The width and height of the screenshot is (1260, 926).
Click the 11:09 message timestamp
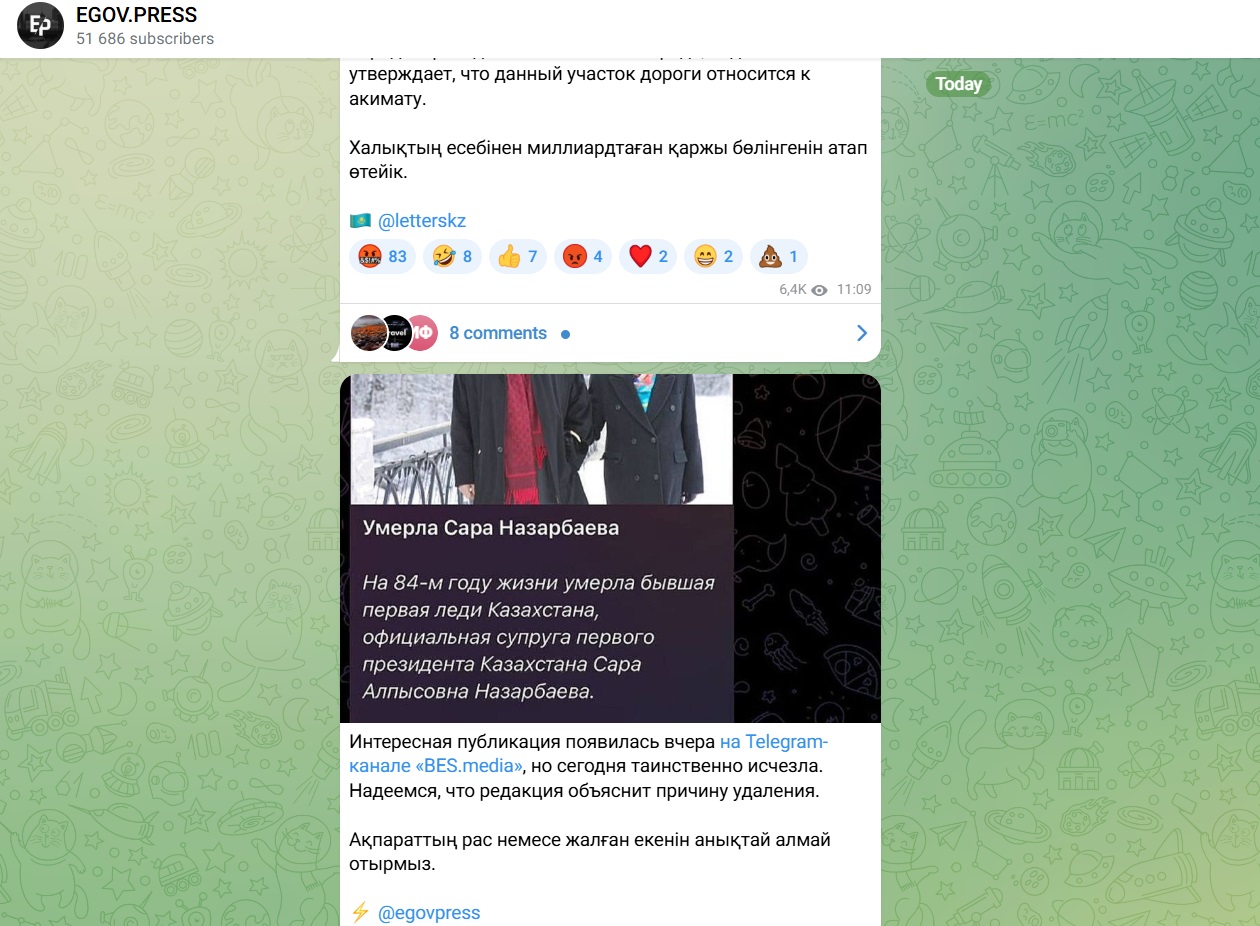coord(854,290)
